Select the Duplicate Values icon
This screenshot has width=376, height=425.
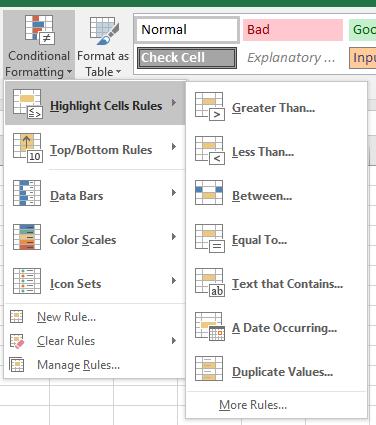coord(209,369)
